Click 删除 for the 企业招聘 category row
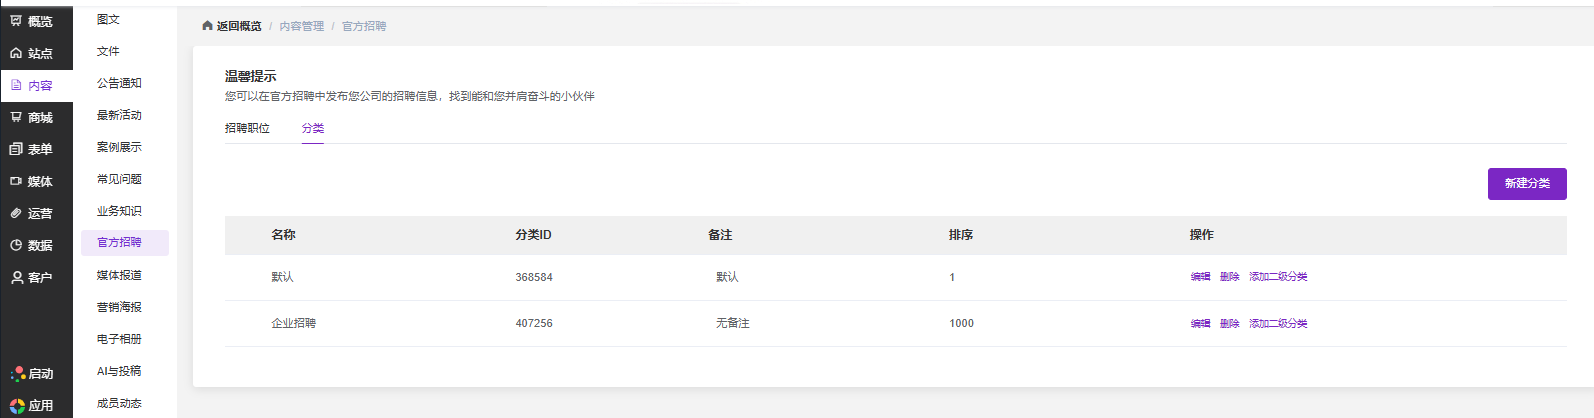This screenshot has height=418, width=1594. [x=1229, y=324]
